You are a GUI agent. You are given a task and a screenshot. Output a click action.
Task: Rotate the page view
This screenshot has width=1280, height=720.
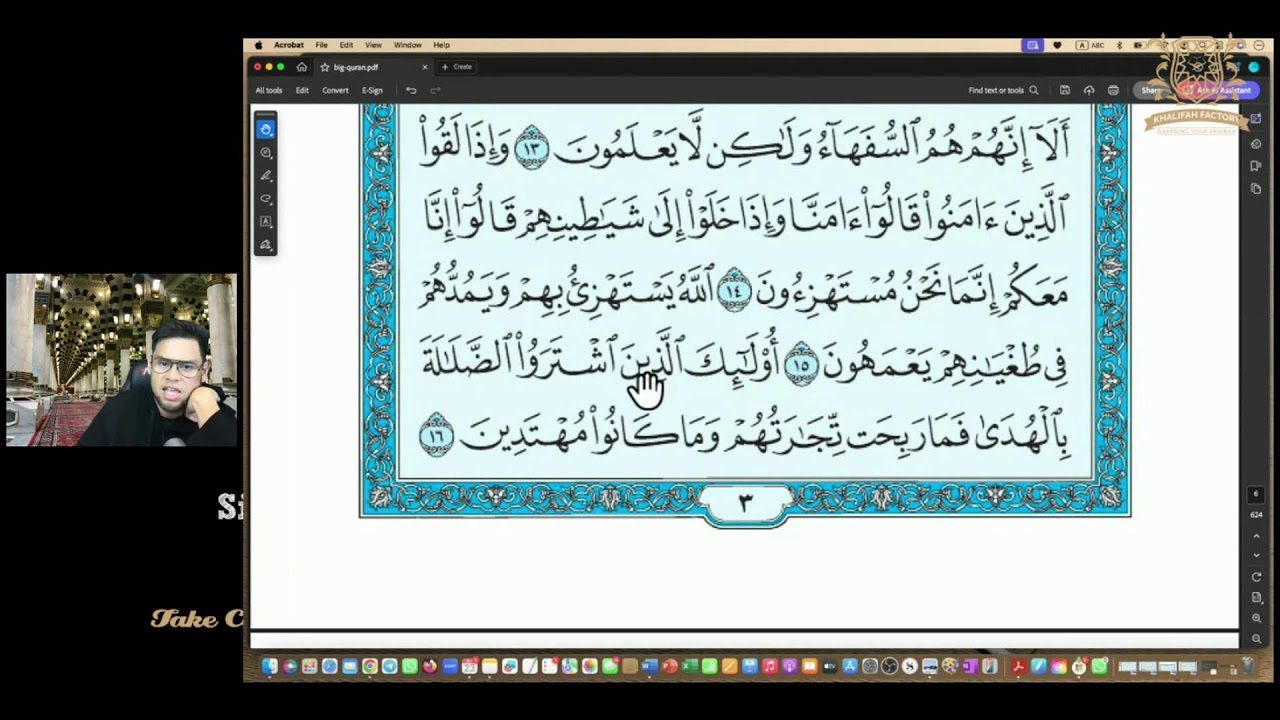click(x=1256, y=577)
